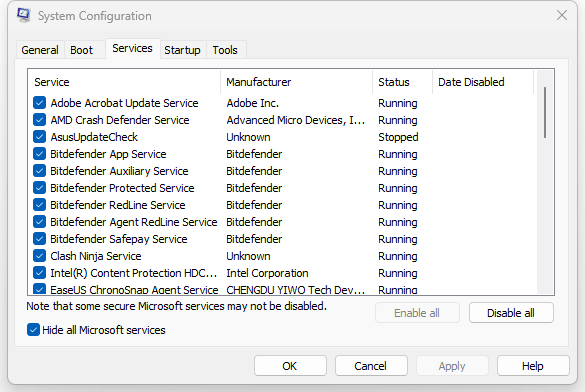Image resolution: width=585 pixels, height=392 pixels.
Task: Click Unknown manufacturer of AsusUpdateCheck
Action: (x=248, y=137)
